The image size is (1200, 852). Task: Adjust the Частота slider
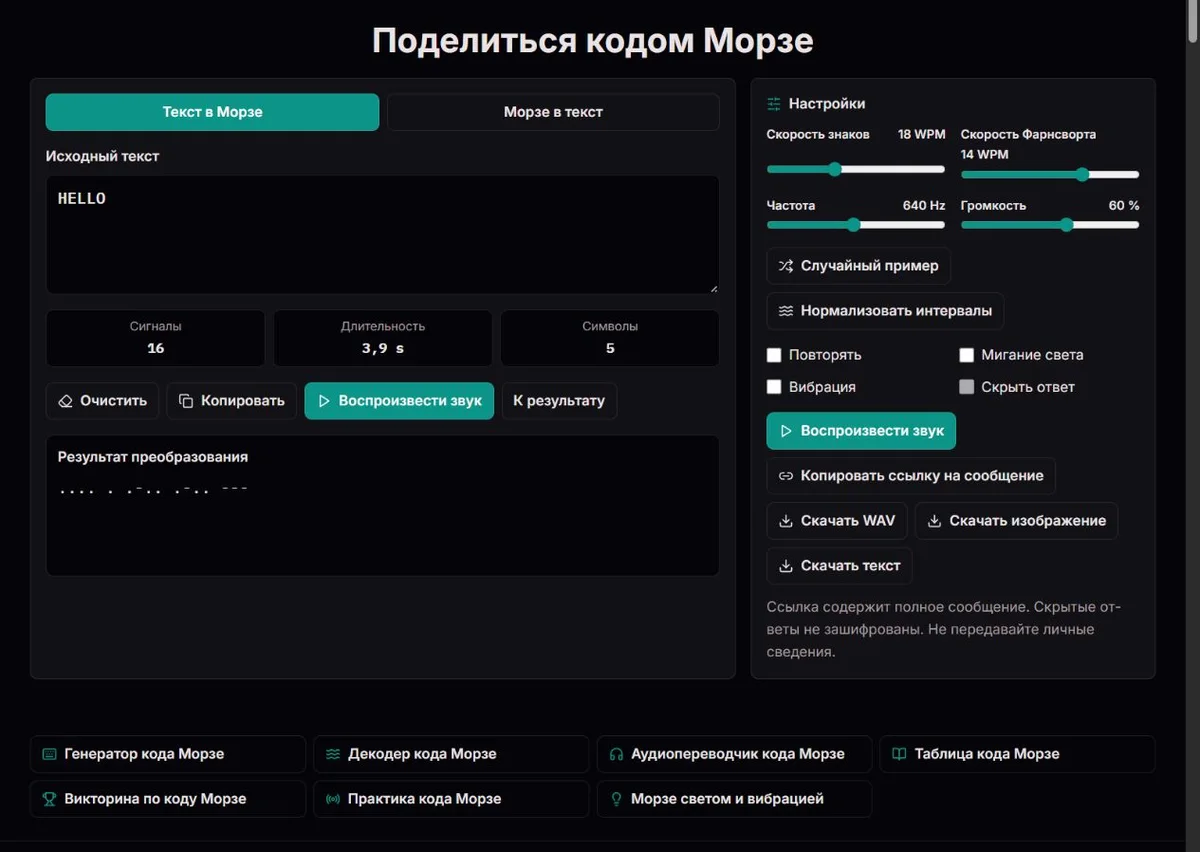click(x=855, y=225)
